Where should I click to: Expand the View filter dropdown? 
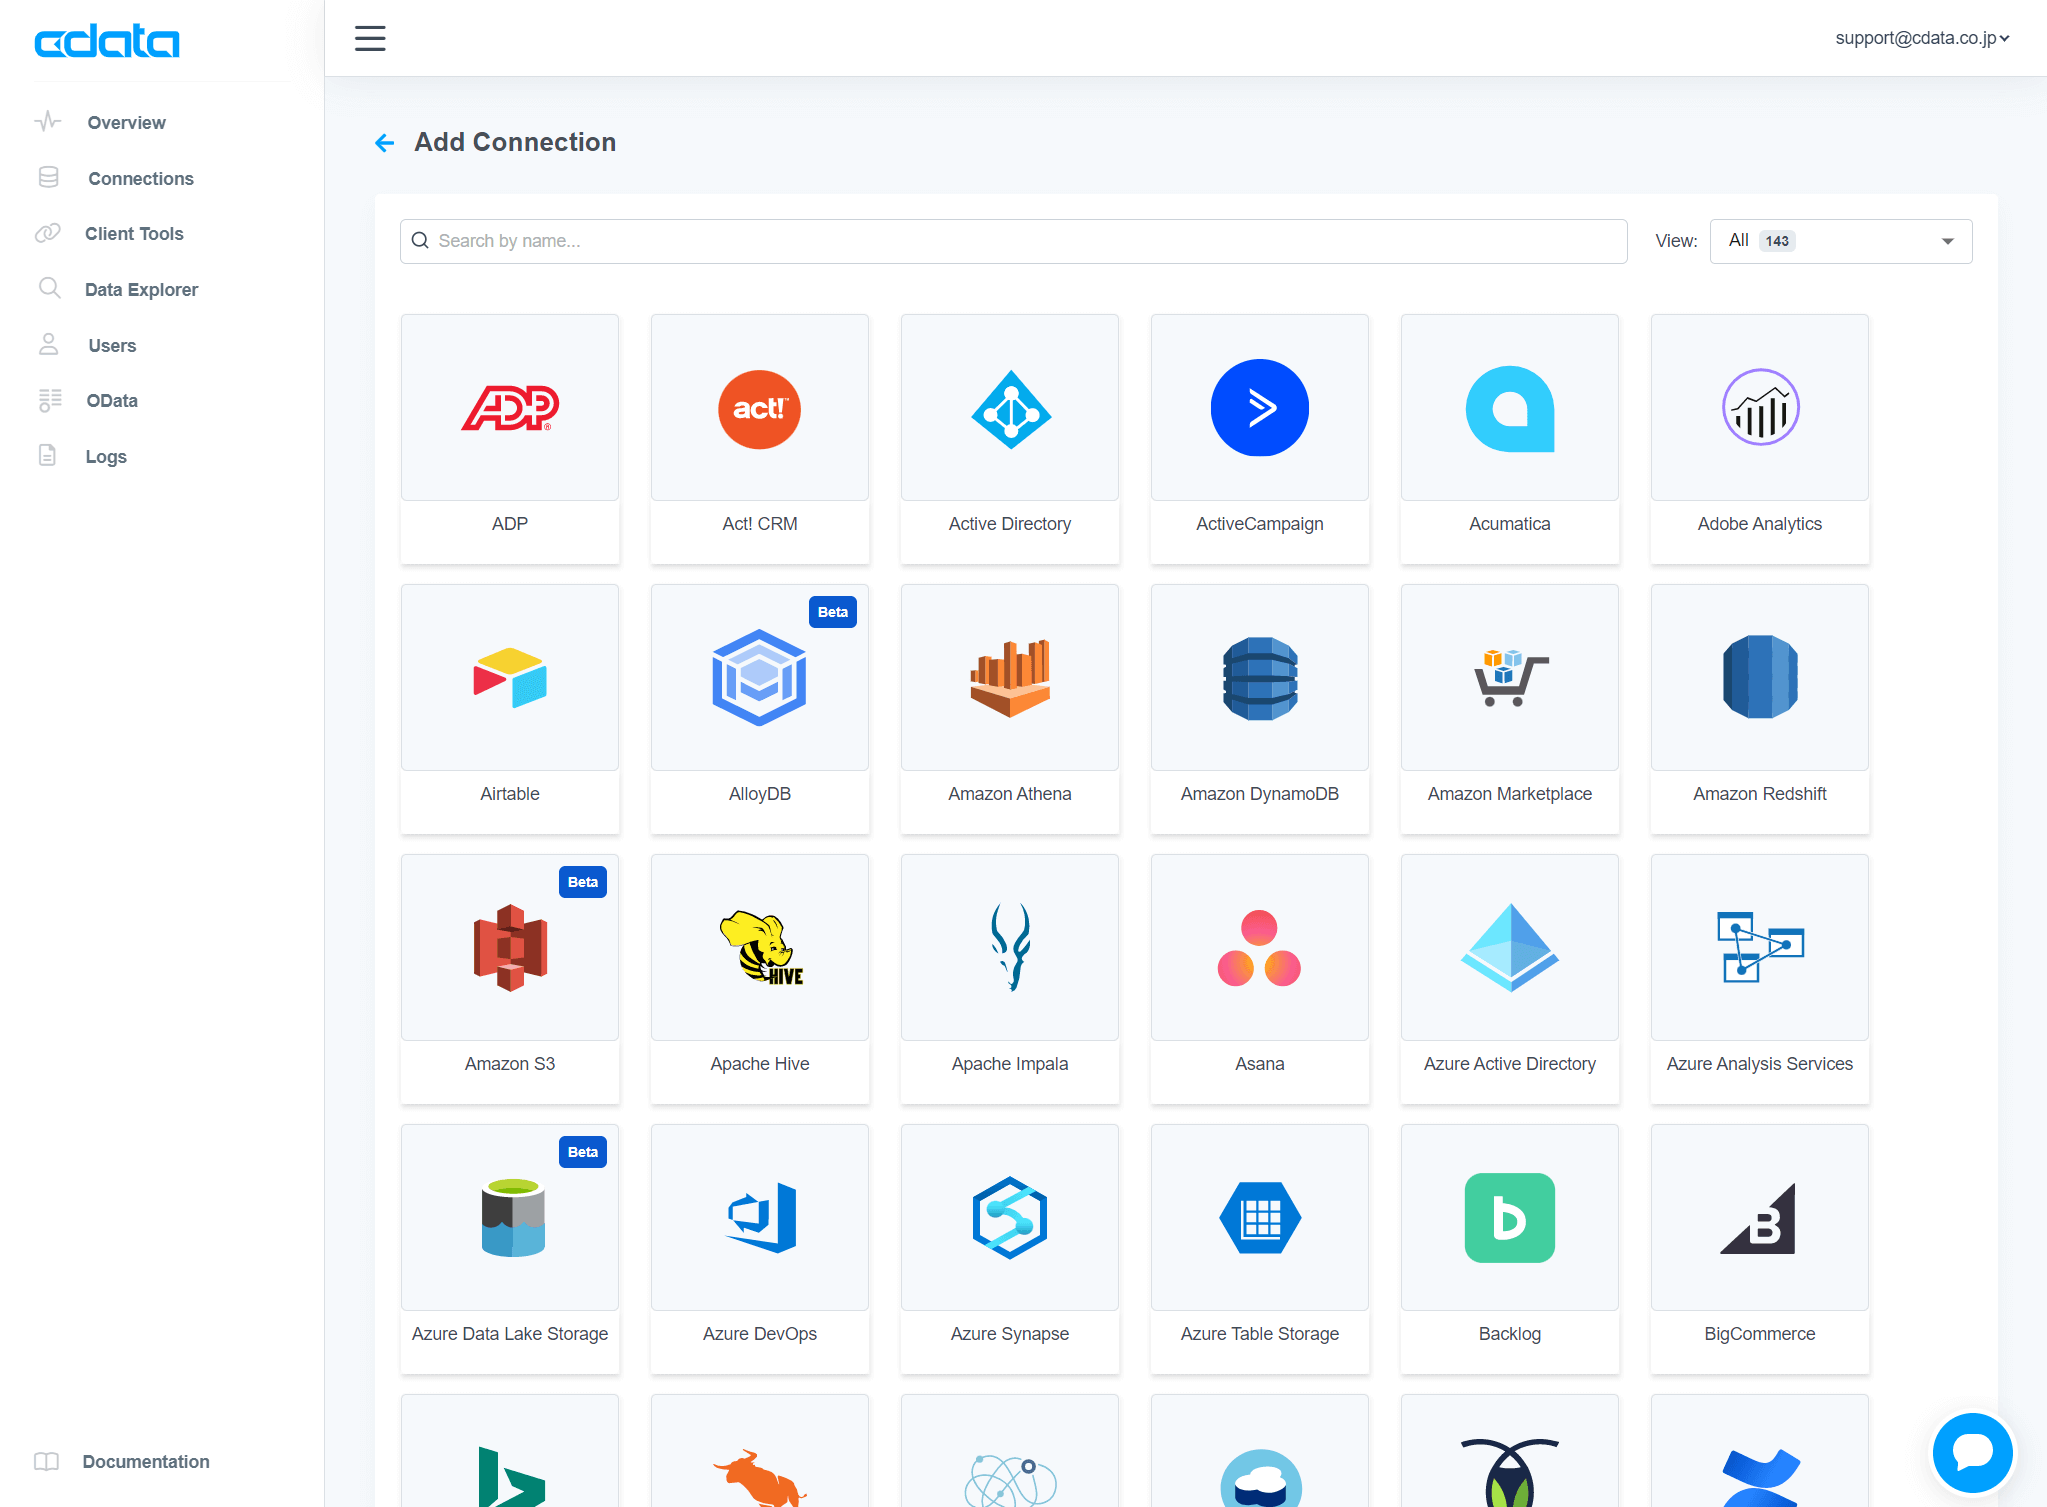point(1840,241)
